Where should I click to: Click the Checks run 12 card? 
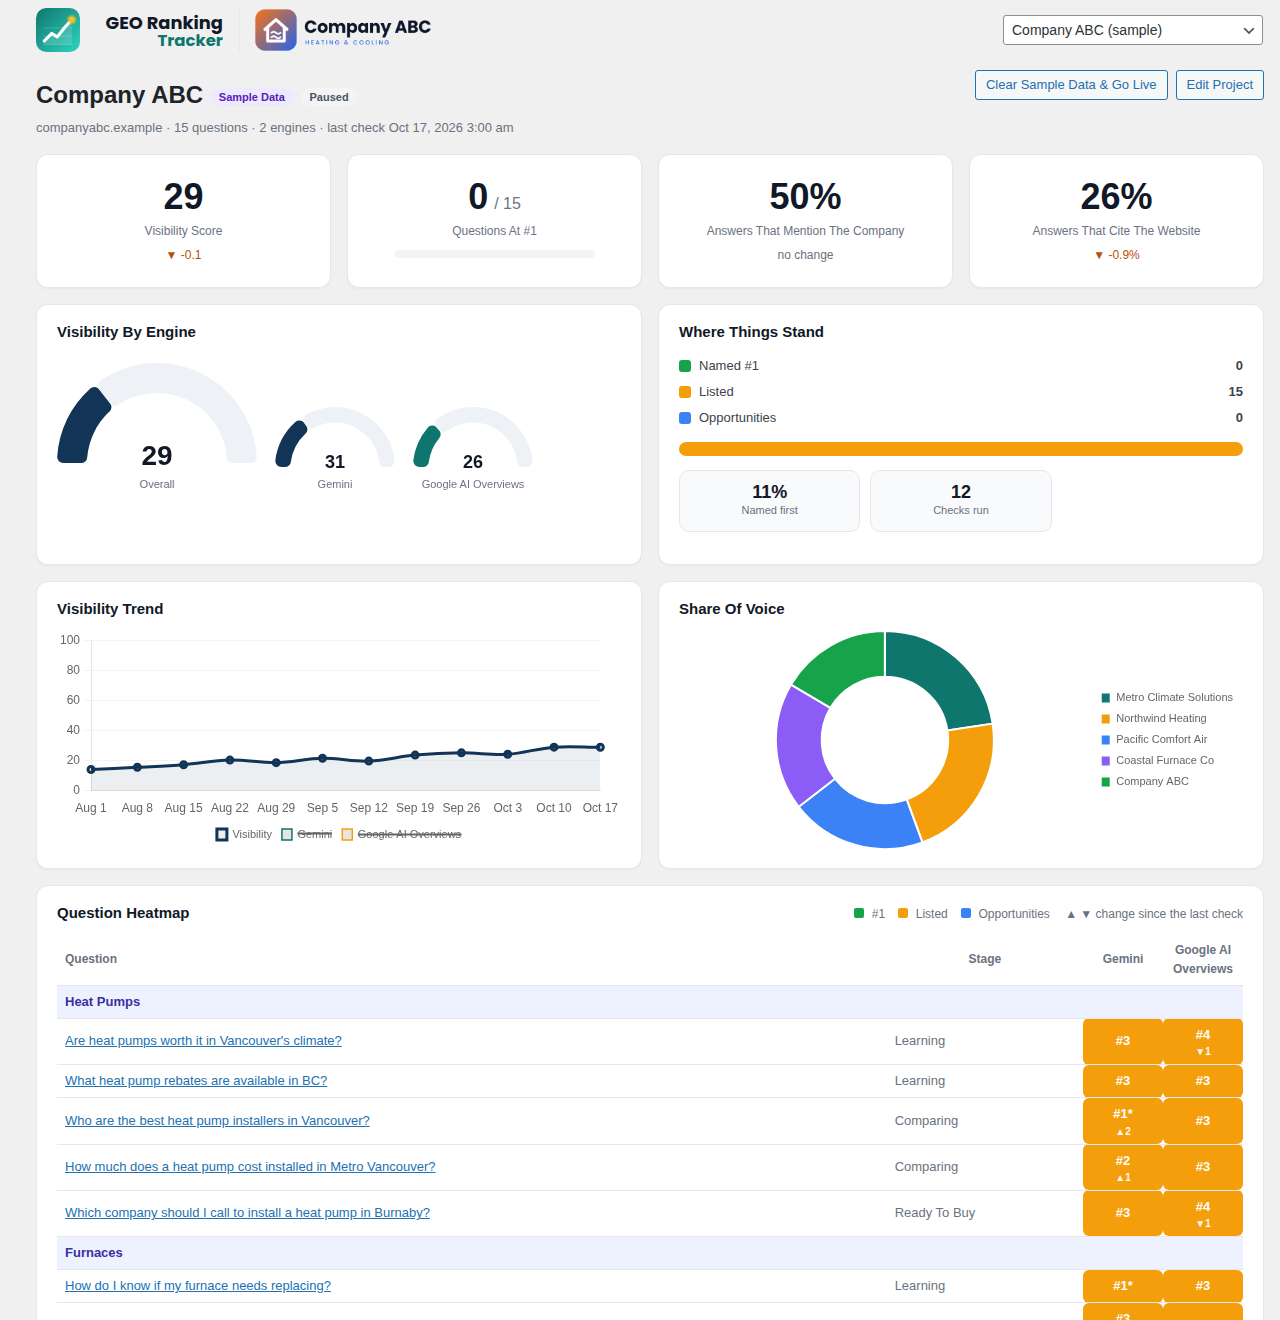(x=961, y=501)
